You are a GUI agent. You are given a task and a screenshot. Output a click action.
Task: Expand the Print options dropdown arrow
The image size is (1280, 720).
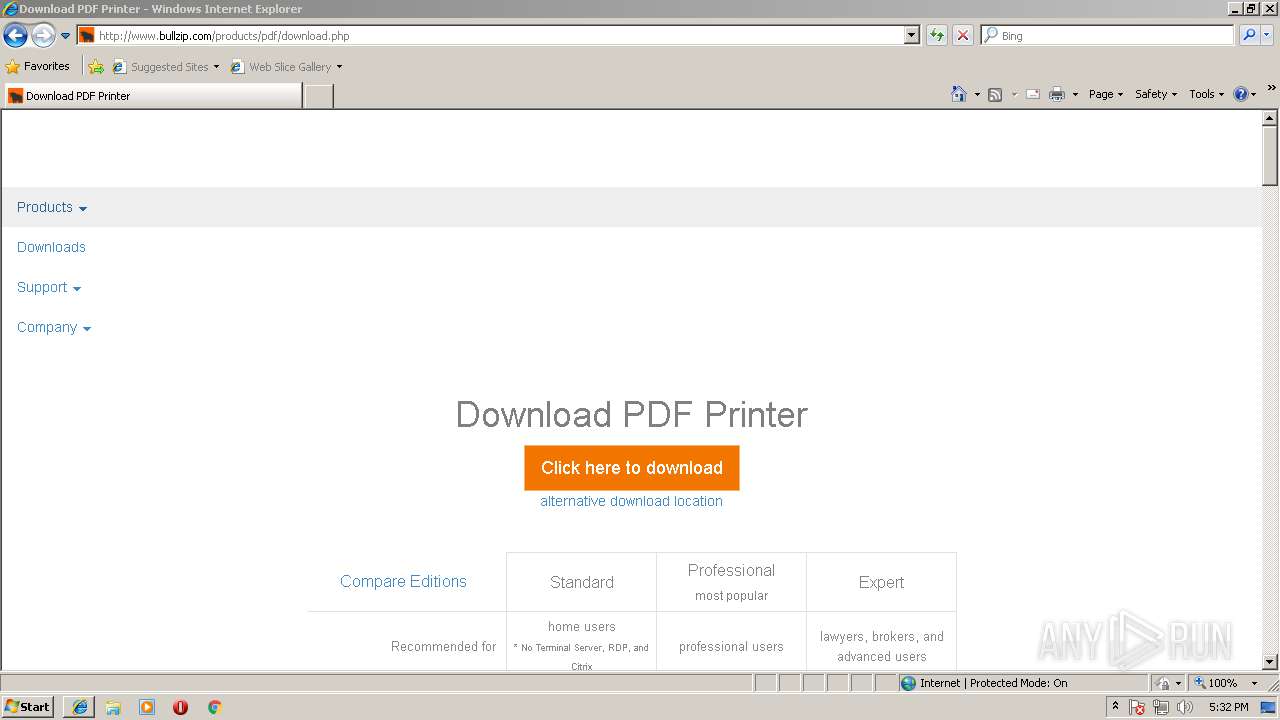(x=1075, y=94)
